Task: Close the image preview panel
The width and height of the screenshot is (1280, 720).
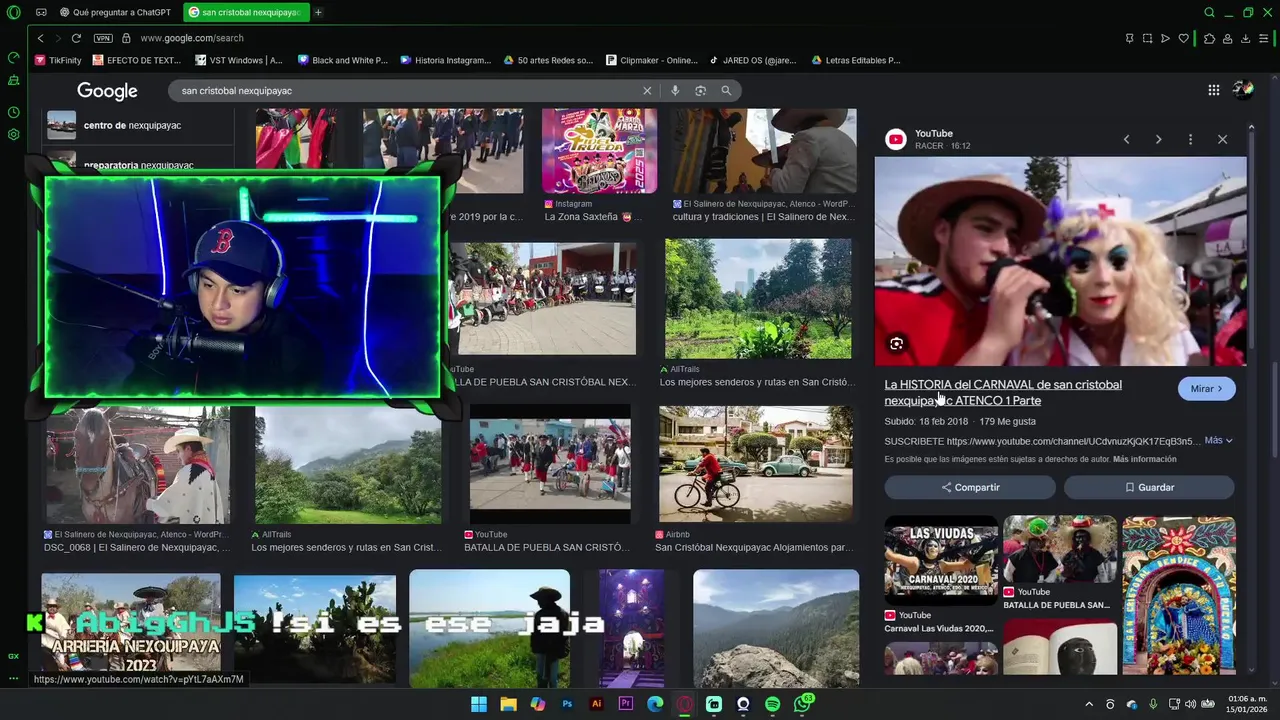Action: [1222, 139]
